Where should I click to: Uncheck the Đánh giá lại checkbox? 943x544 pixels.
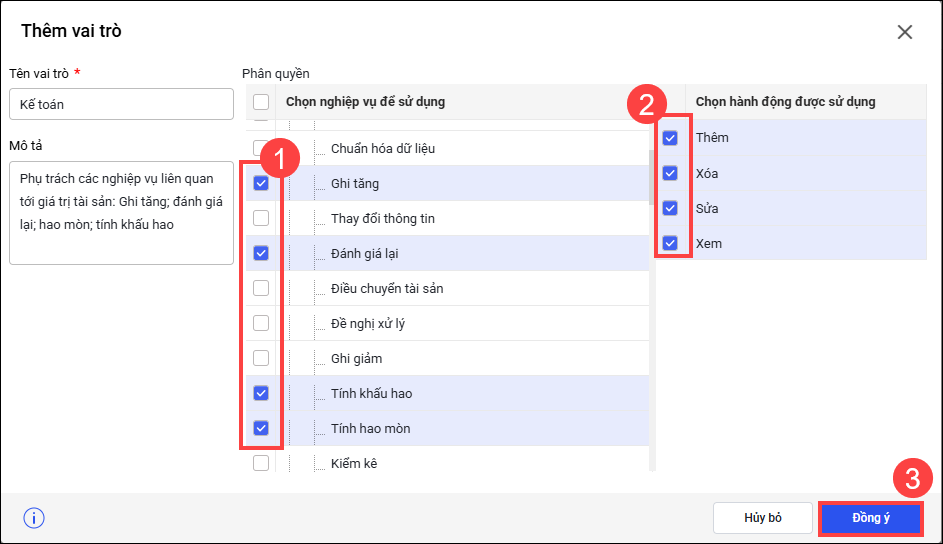(261, 253)
